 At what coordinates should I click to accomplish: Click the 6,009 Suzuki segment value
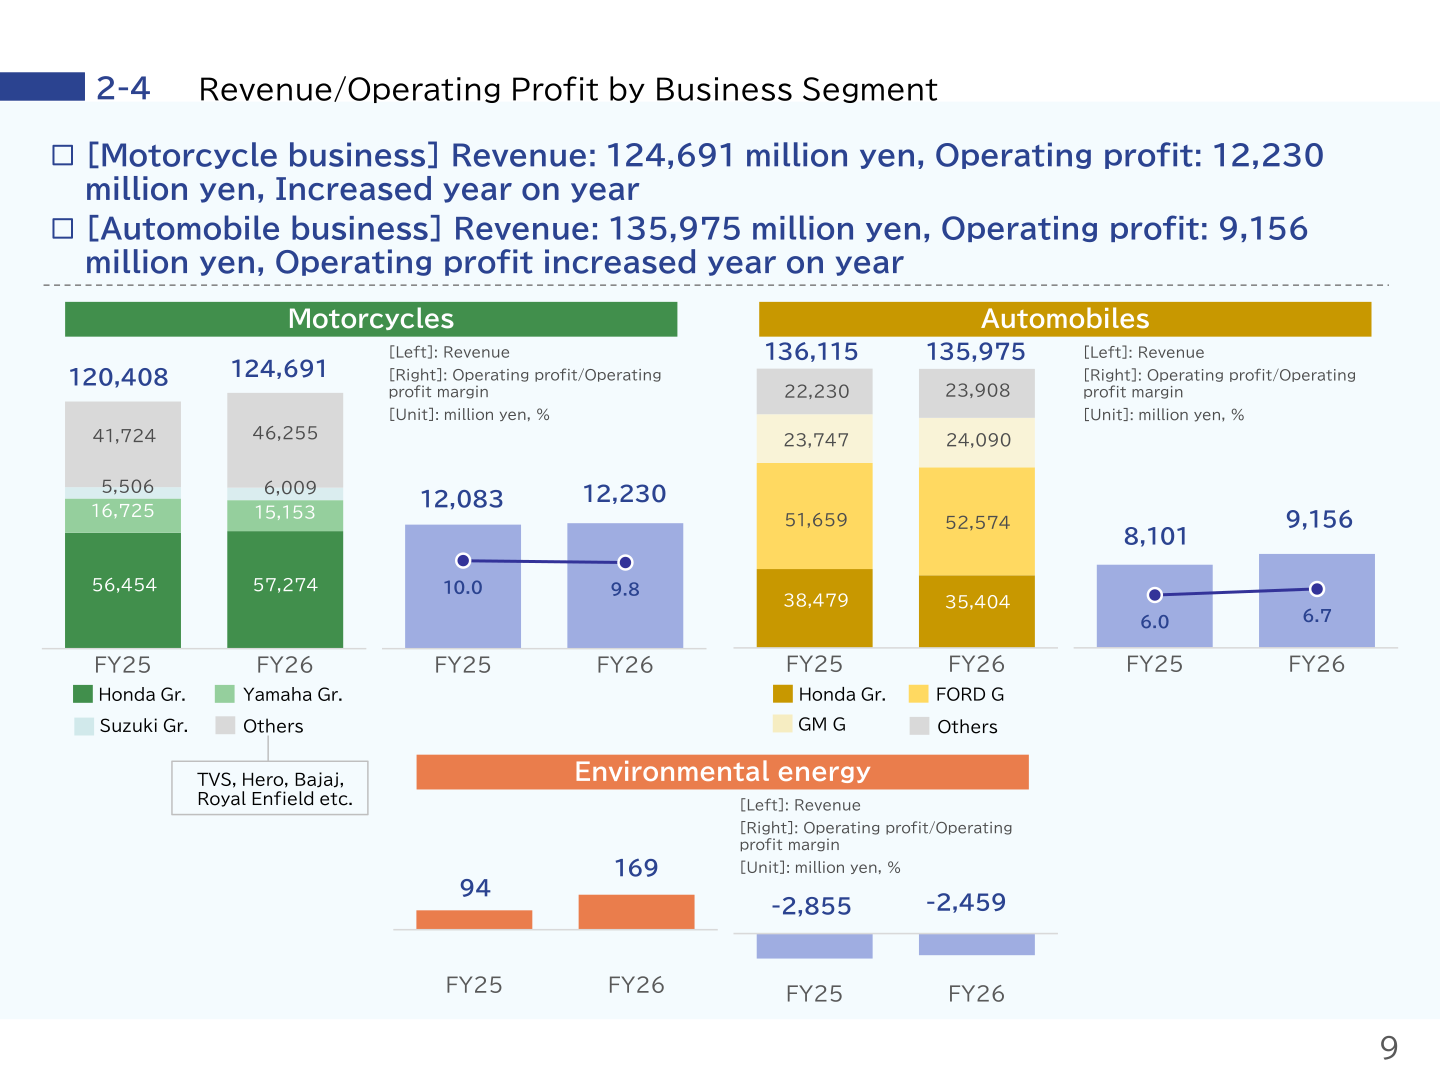pyautogui.click(x=290, y=487)
